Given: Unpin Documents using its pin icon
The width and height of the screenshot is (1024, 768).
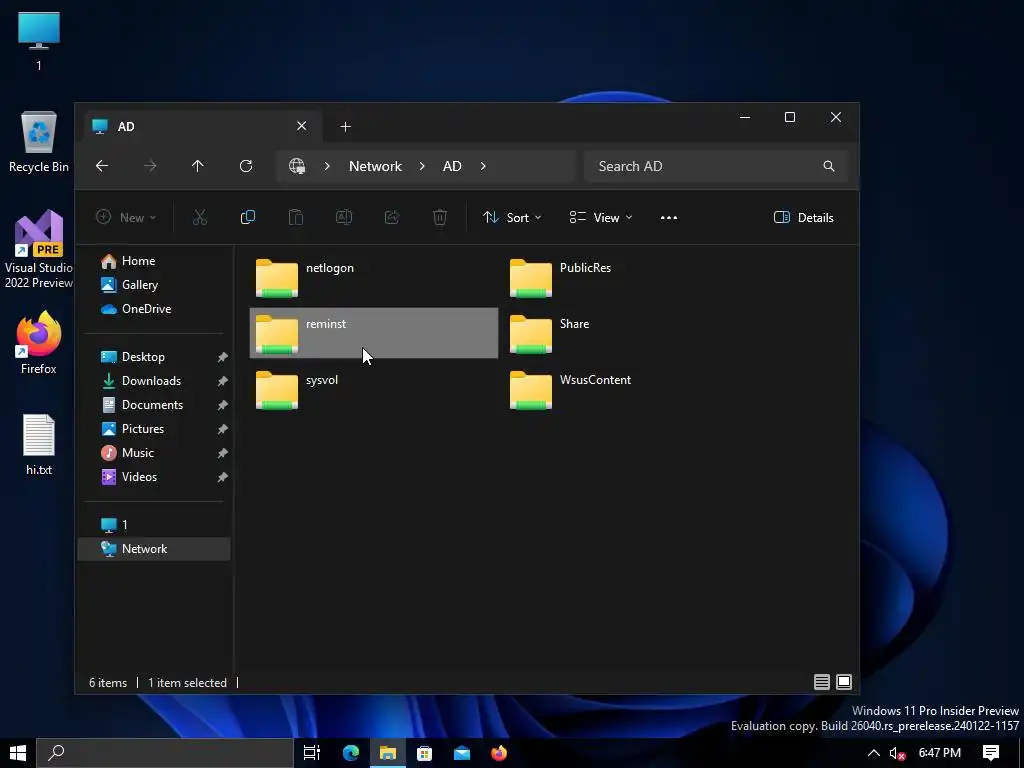Looking at the screenshot, I should coord(223,405).
